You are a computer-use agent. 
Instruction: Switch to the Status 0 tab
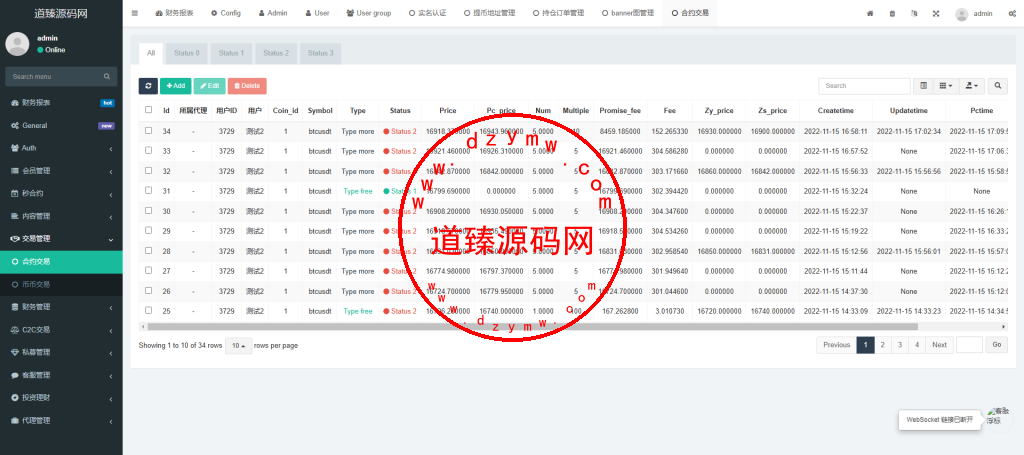coord(187,54)
